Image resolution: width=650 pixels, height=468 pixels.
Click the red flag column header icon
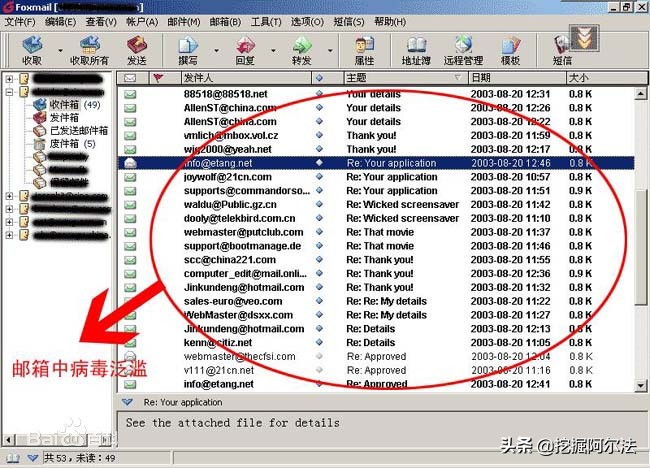[x=158, y=78]
